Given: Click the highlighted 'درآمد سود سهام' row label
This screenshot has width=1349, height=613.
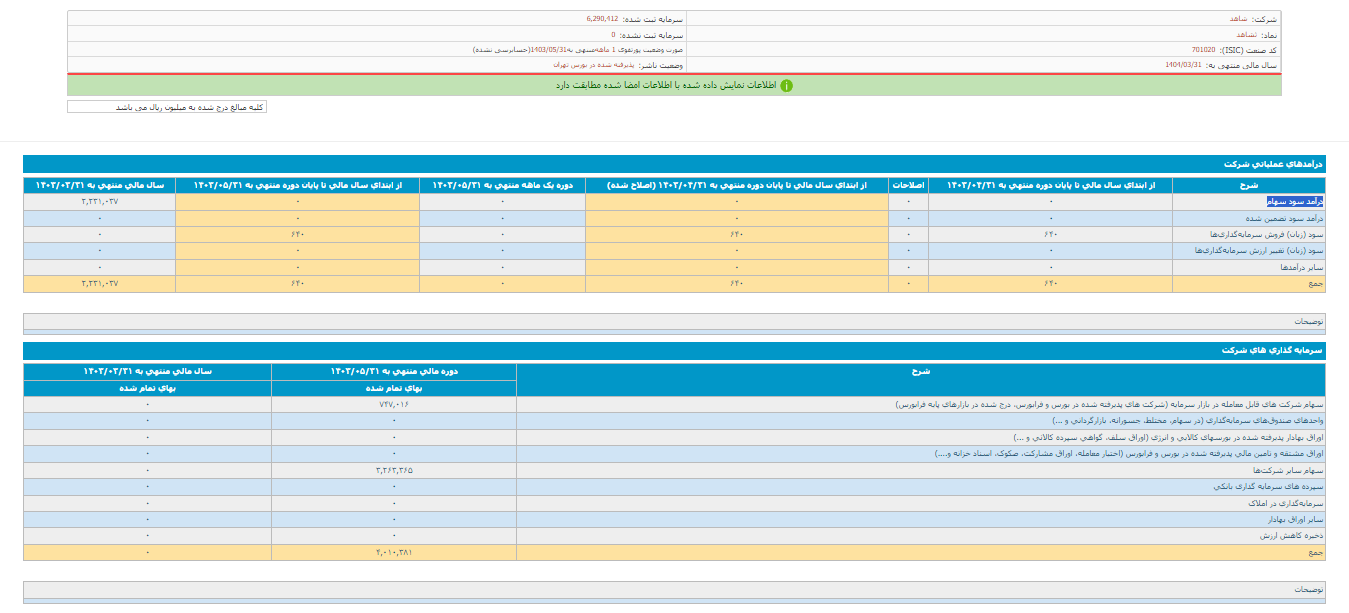Looking at the screenshot, I should coord(1295,201).
